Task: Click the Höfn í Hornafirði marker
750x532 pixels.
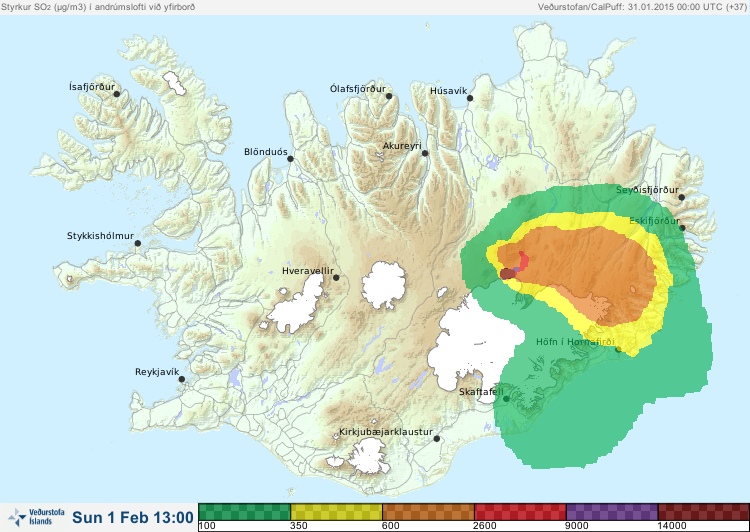Action: (x=618, y=349)
